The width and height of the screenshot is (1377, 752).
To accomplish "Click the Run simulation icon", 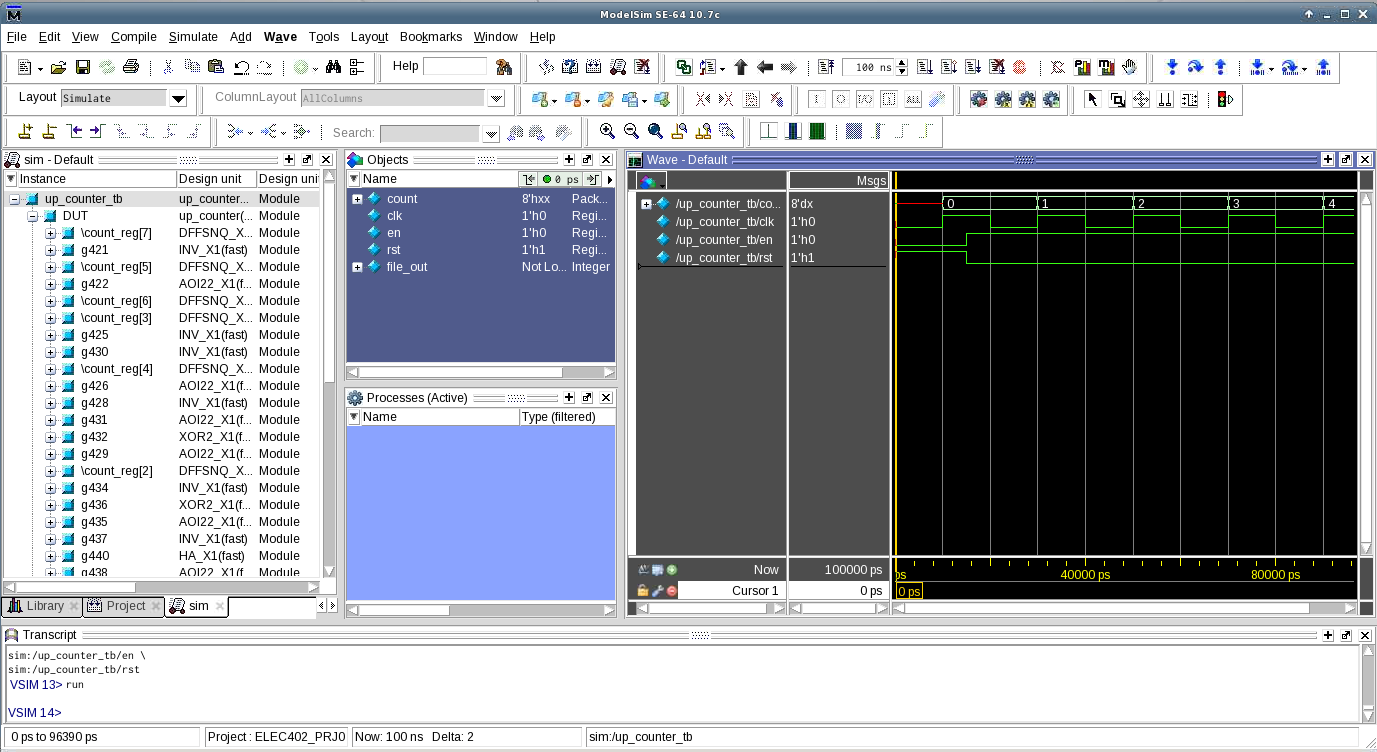I will tap(924, 67).
